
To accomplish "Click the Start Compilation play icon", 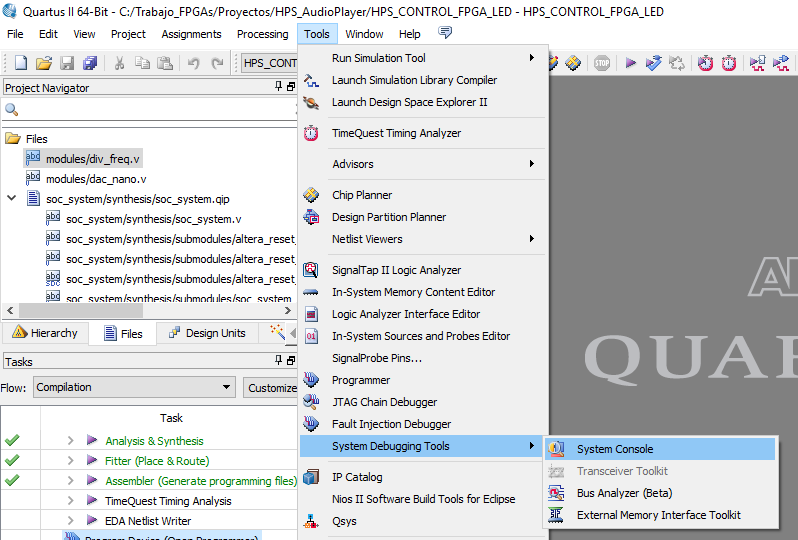I will coord(631,63).
